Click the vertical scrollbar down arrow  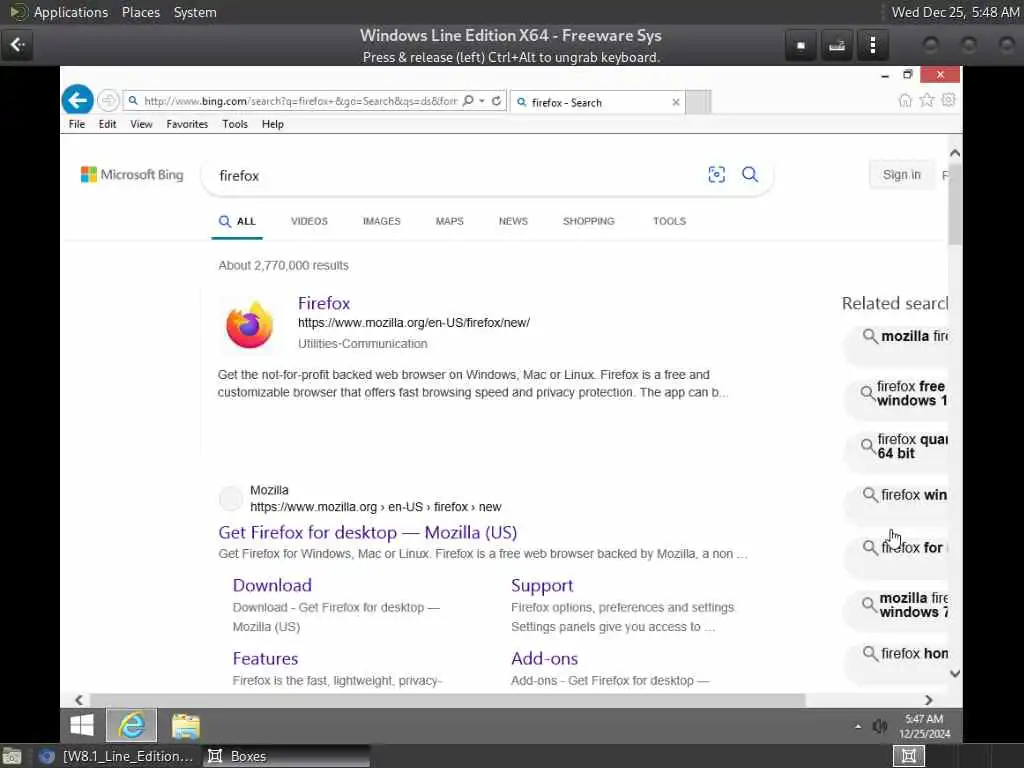[955, 673]
